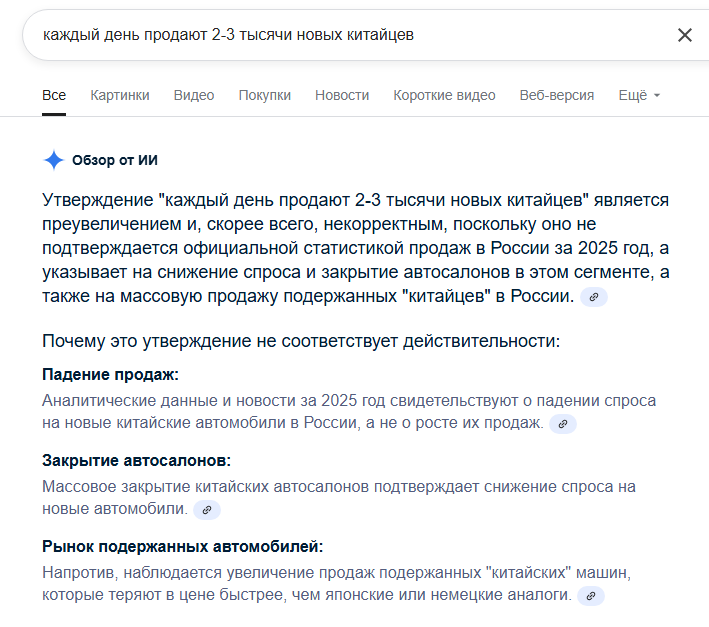Open the Видео results tab
Screen dimensions: 709x627
pyautogui.click(x=194, y=95)
